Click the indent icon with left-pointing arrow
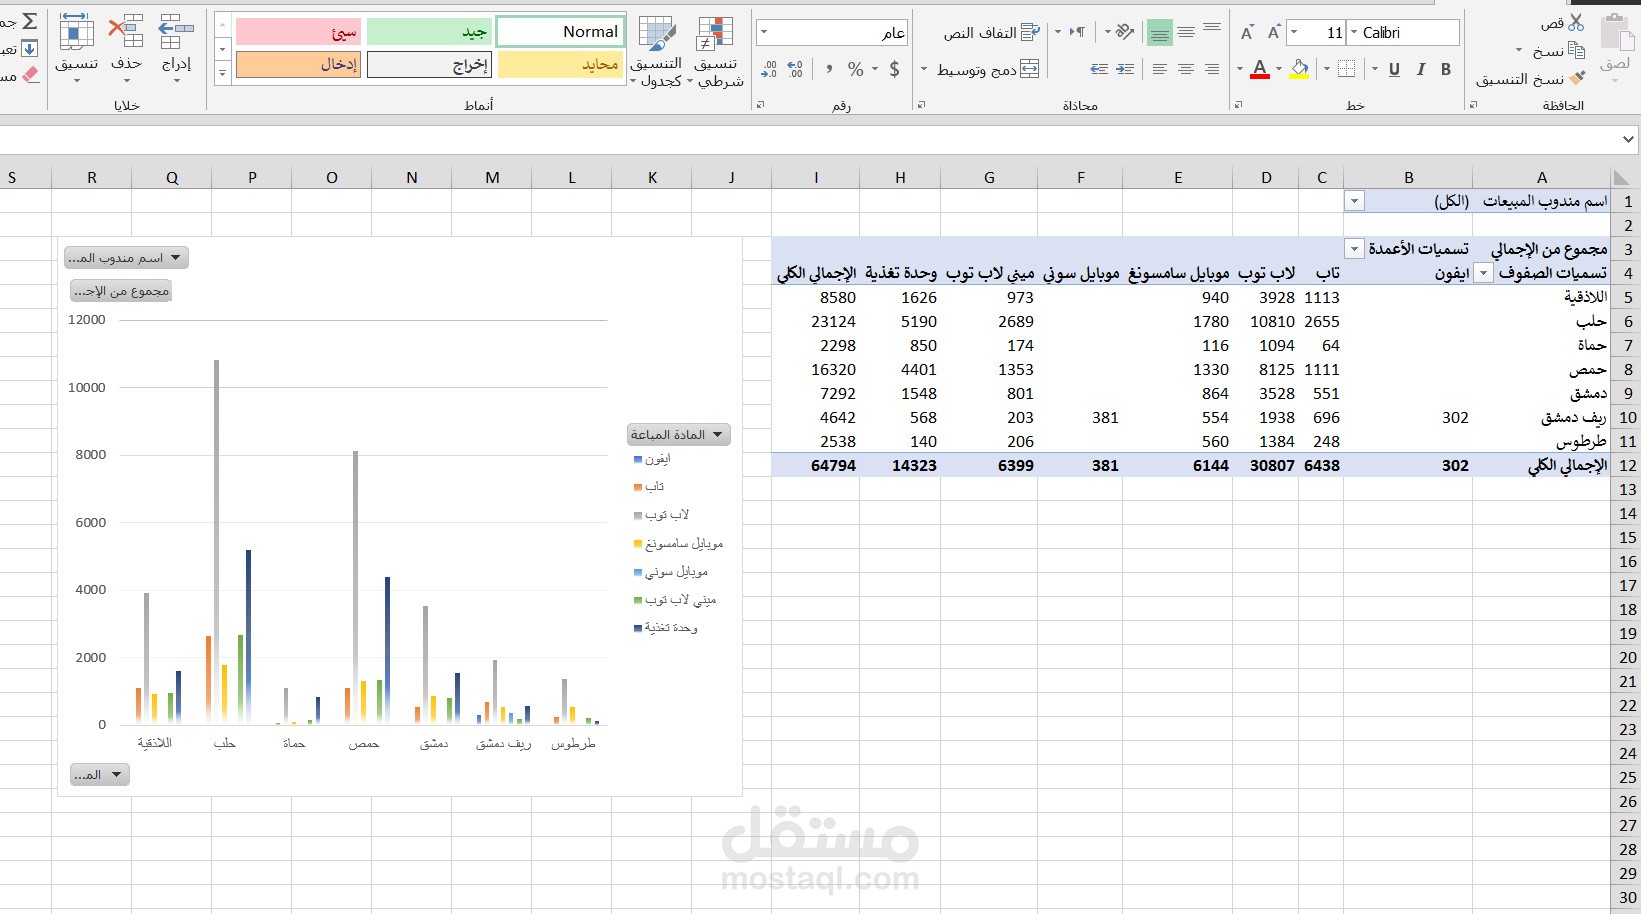This screenshot has height=914, width=1641. (1099, 69)
